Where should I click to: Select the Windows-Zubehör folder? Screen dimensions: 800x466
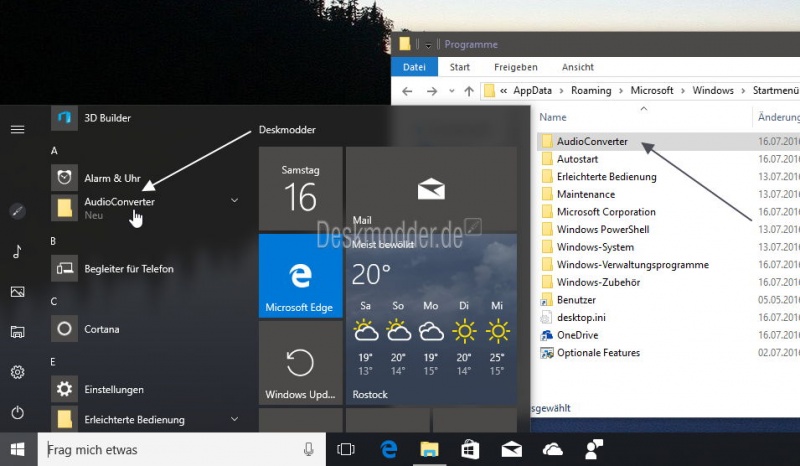[x=598, y=282]
